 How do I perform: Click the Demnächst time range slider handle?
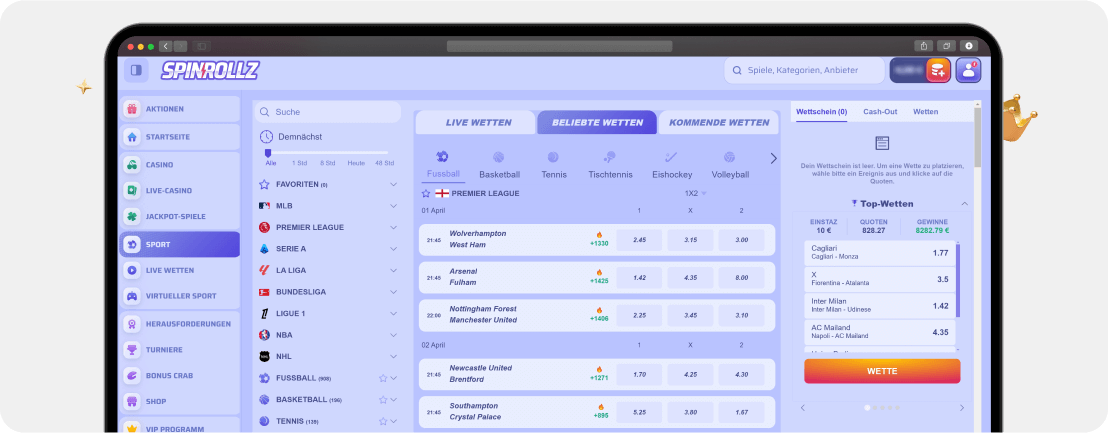click(268, 153)
